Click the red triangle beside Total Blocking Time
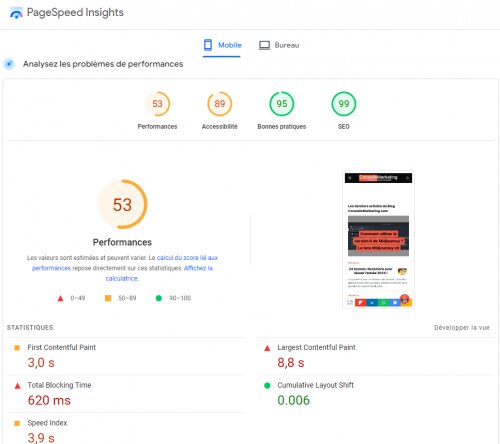The height and width of the screenshot is (444, 500). [17, 386]
